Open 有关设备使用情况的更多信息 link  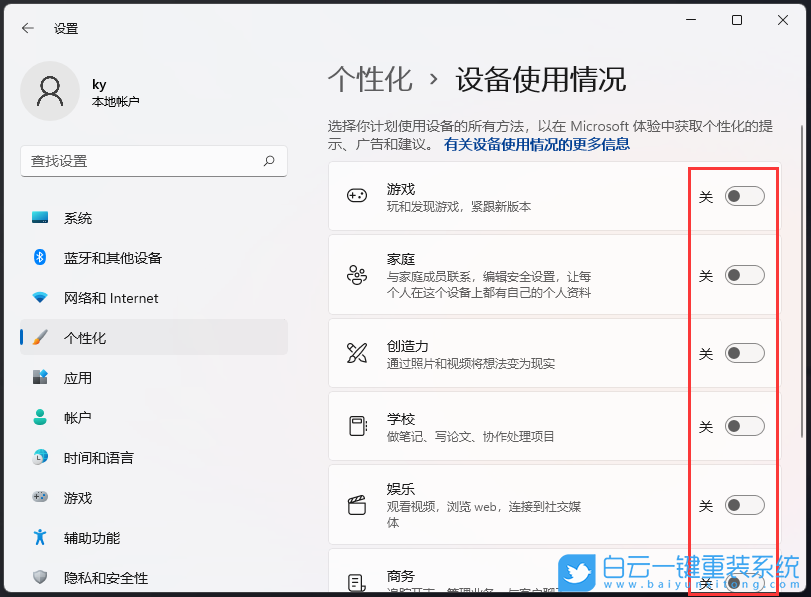[x=536, y=144]
